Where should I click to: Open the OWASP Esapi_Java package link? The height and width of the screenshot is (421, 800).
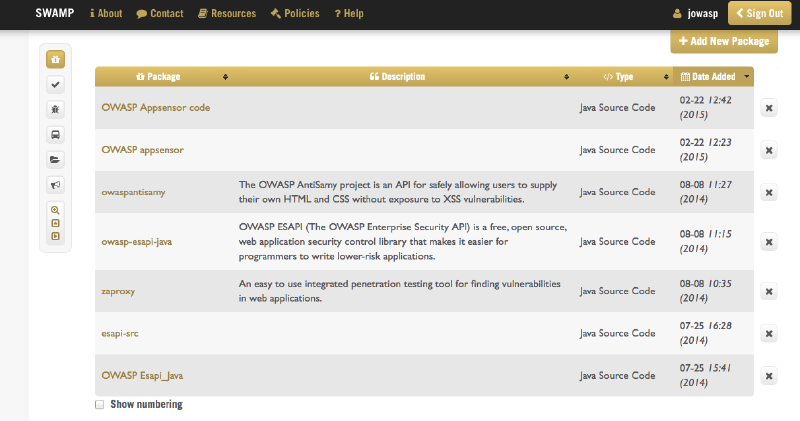(142, 376)
